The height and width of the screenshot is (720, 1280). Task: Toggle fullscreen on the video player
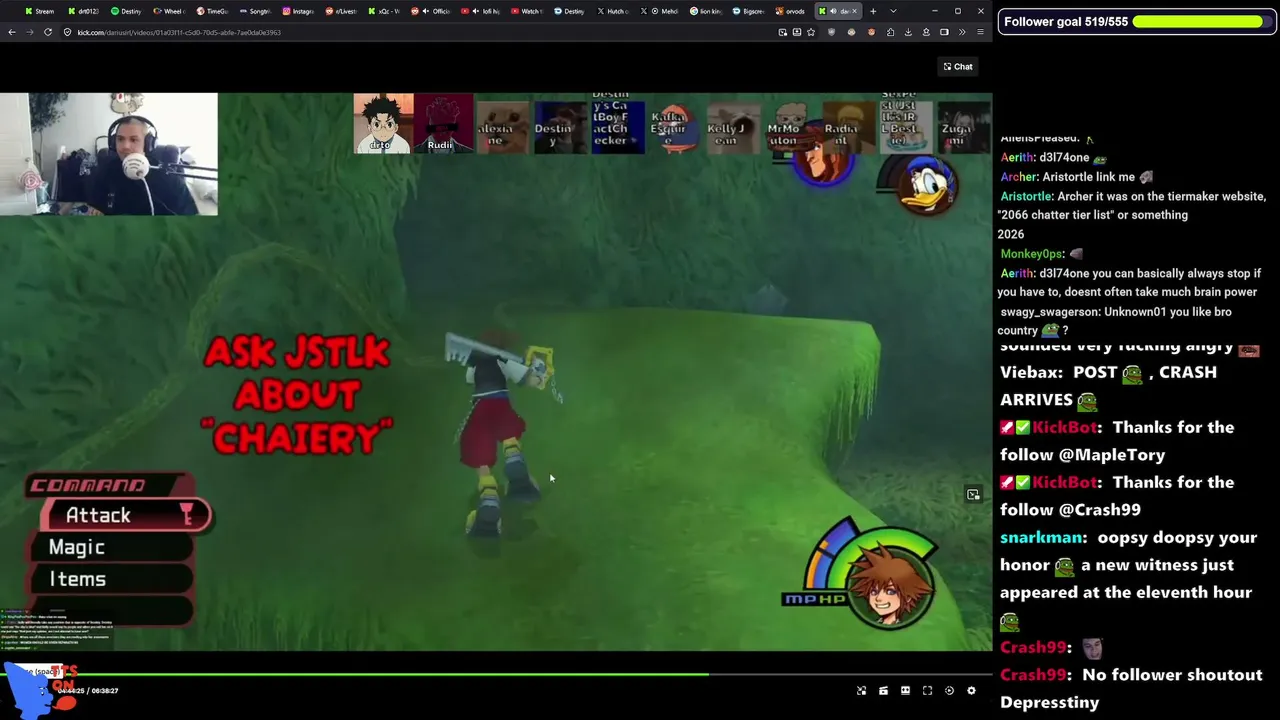click(x=927, y=690)
